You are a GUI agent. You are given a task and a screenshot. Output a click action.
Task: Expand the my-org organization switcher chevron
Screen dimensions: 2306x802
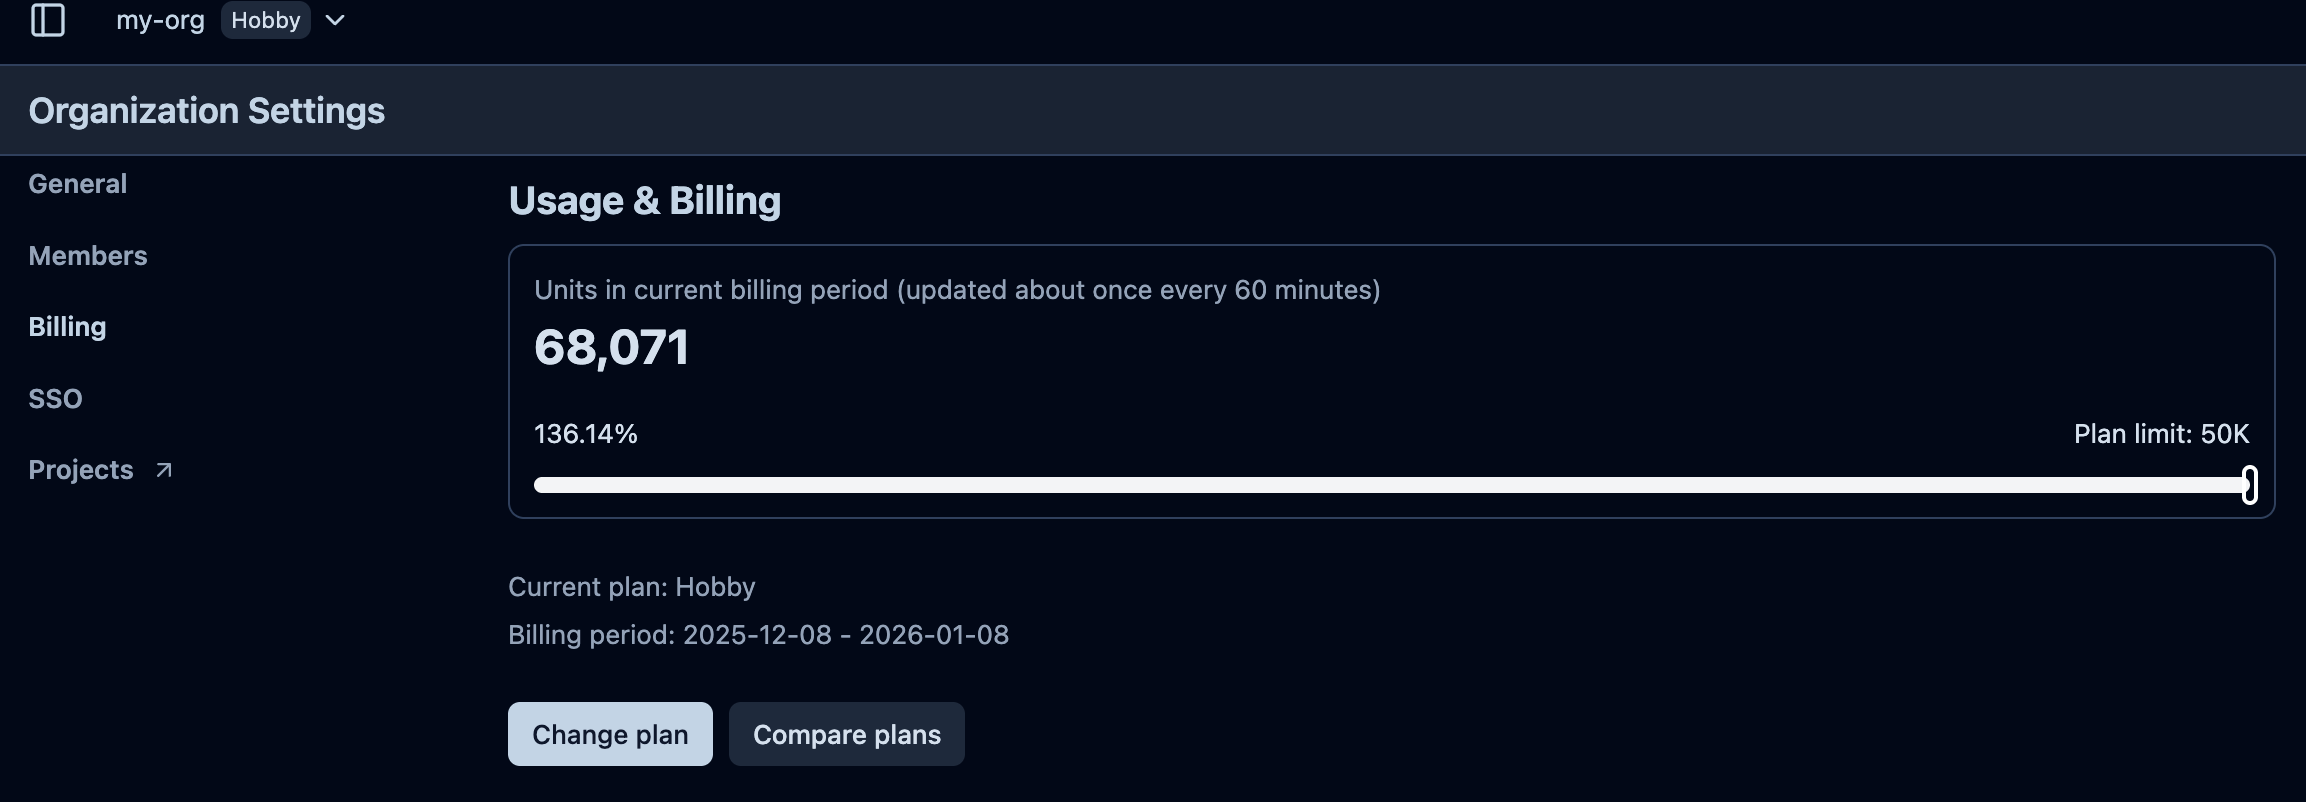(335, 20)
